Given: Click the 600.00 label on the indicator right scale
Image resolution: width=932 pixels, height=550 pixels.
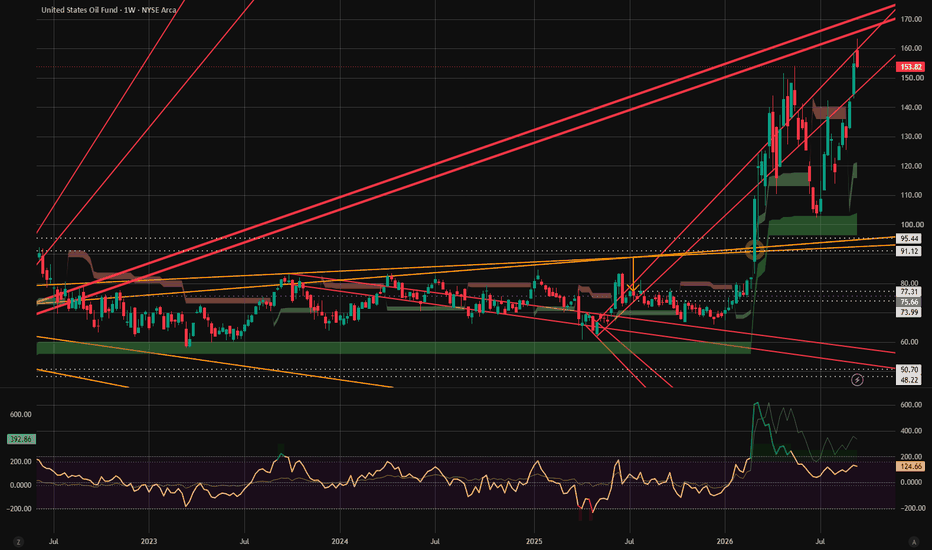Looking at the screenshot, I should (x=911, y=404).
